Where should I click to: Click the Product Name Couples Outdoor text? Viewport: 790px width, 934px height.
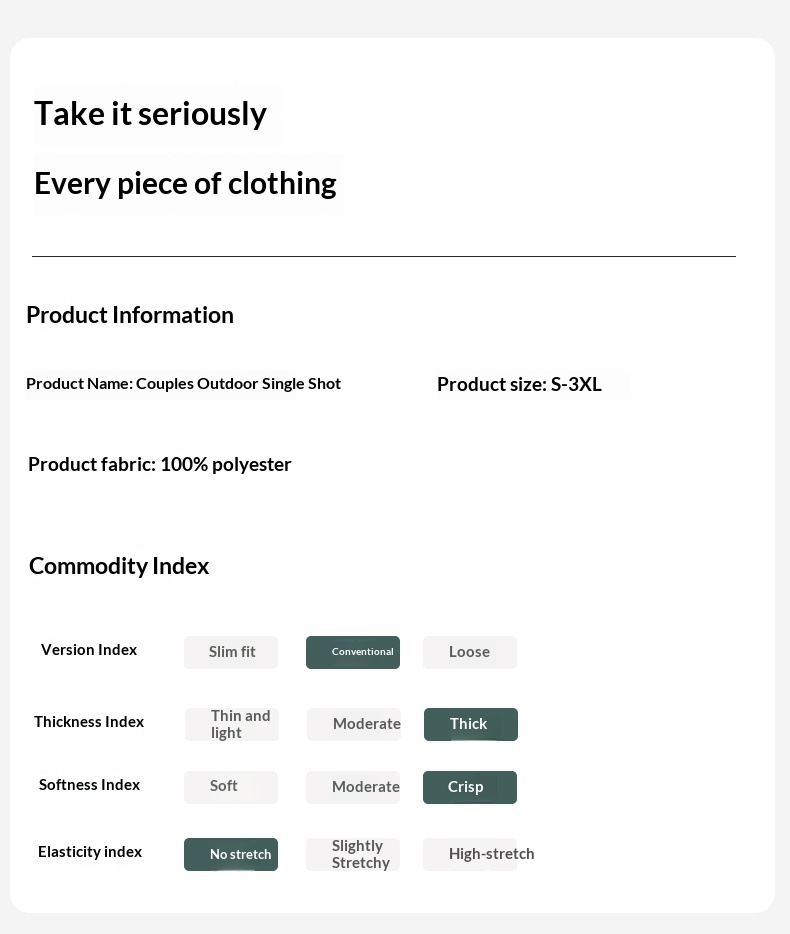point(183,384)
